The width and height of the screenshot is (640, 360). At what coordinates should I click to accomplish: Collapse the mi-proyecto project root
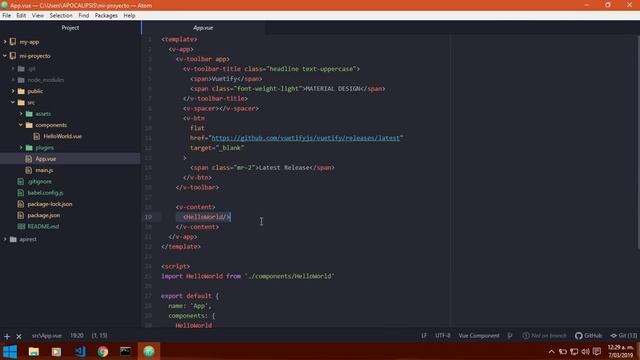(x=5, y=56)
